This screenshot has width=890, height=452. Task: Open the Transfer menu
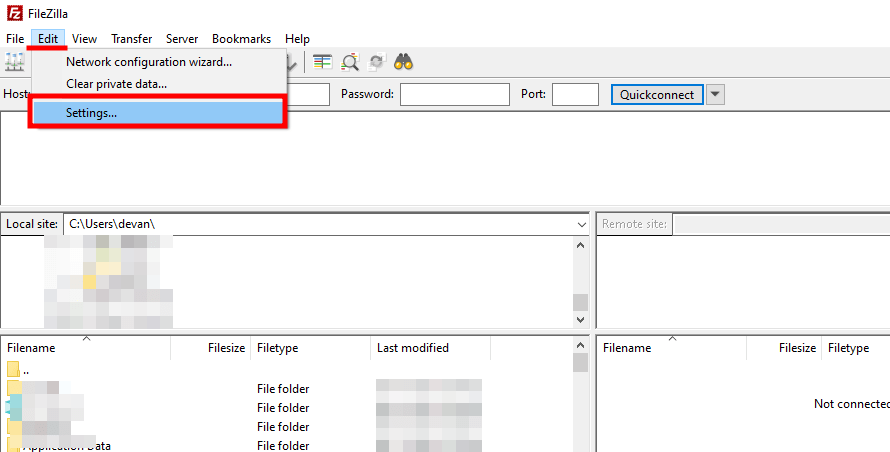pyautogui.click(x=131, y=39)
